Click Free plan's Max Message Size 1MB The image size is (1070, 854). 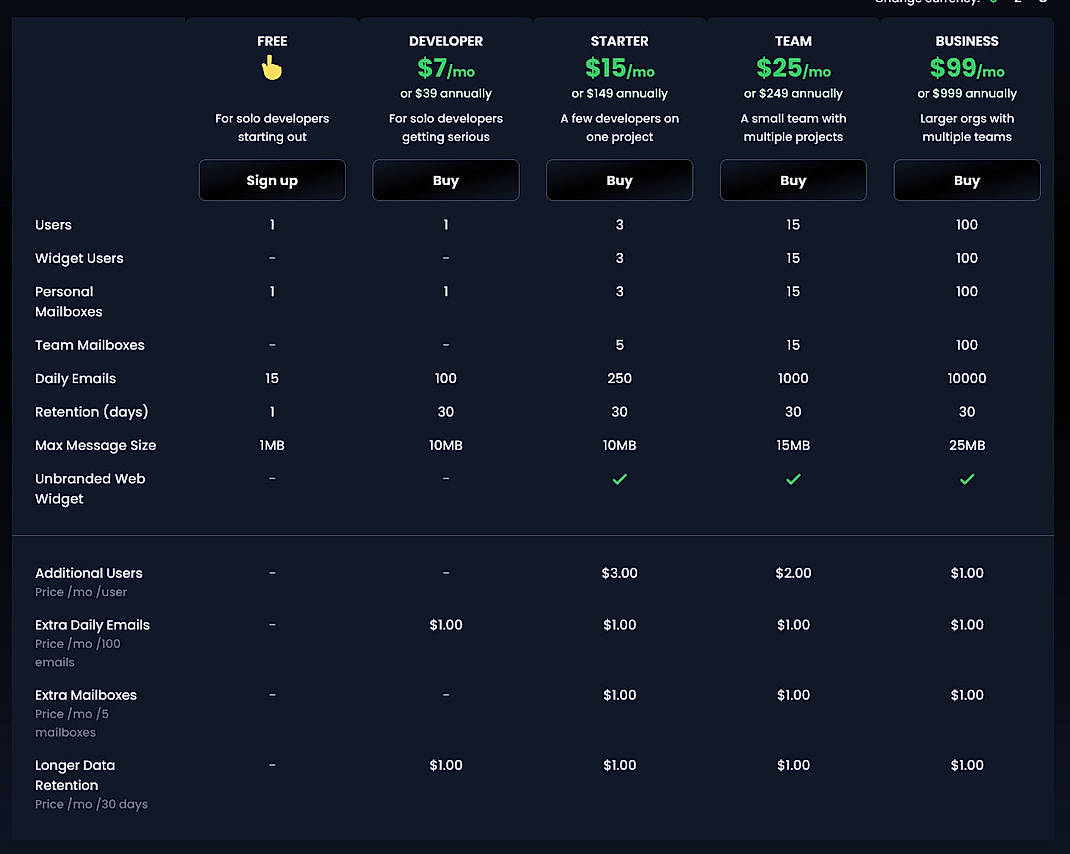coord(272,445)
